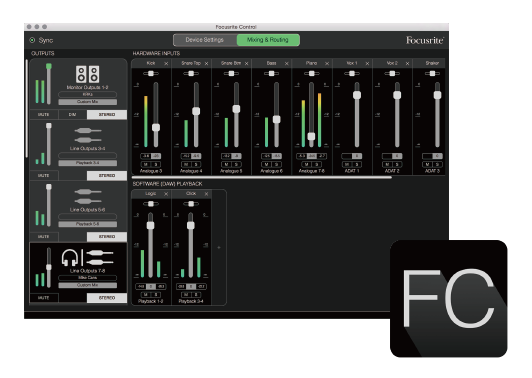Enable DIM on Monitor Outputs 1-2
Screen dimensions: 532x378
[73, 115]
